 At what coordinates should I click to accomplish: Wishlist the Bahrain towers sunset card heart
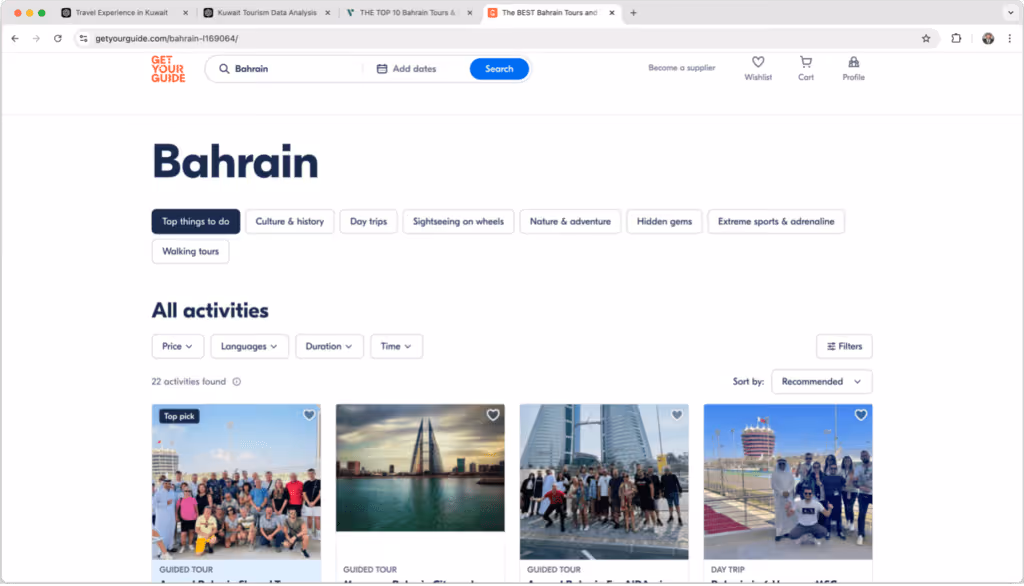493,415
